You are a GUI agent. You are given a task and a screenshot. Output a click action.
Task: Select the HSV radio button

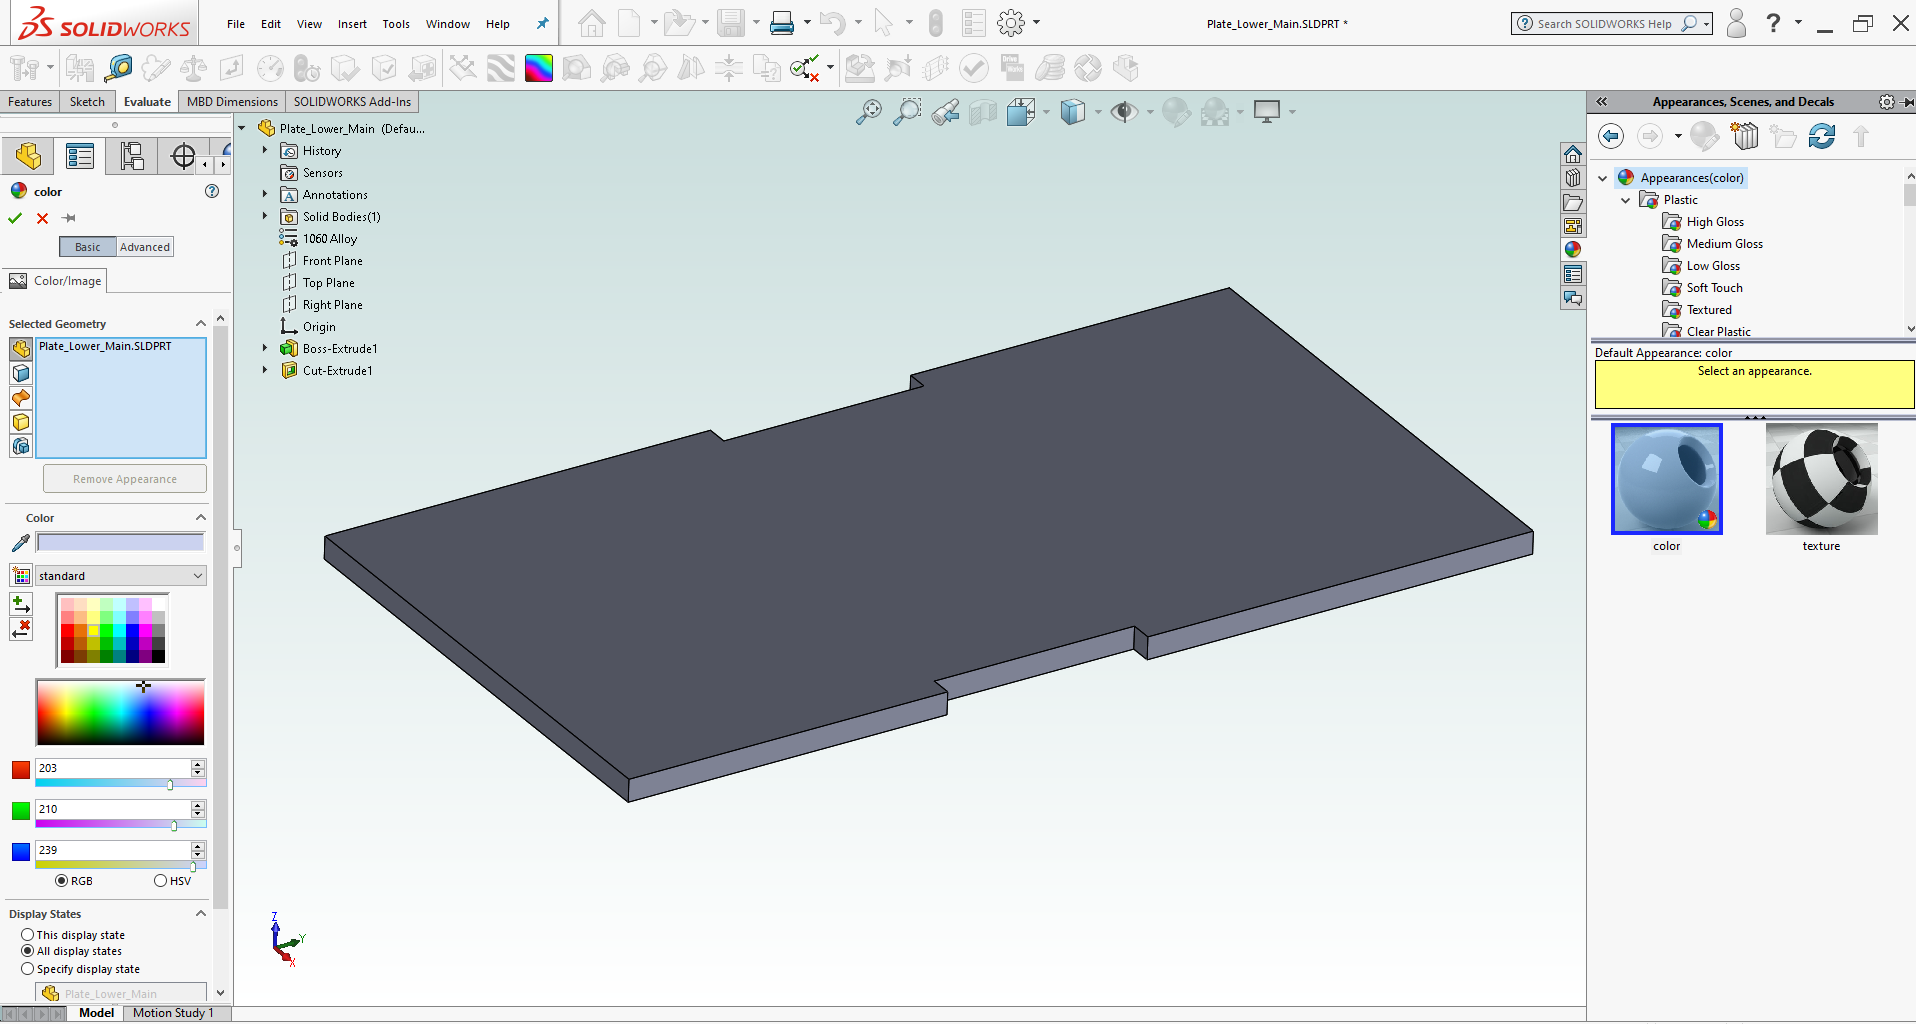pyautogui.click(x=160, y=881)
